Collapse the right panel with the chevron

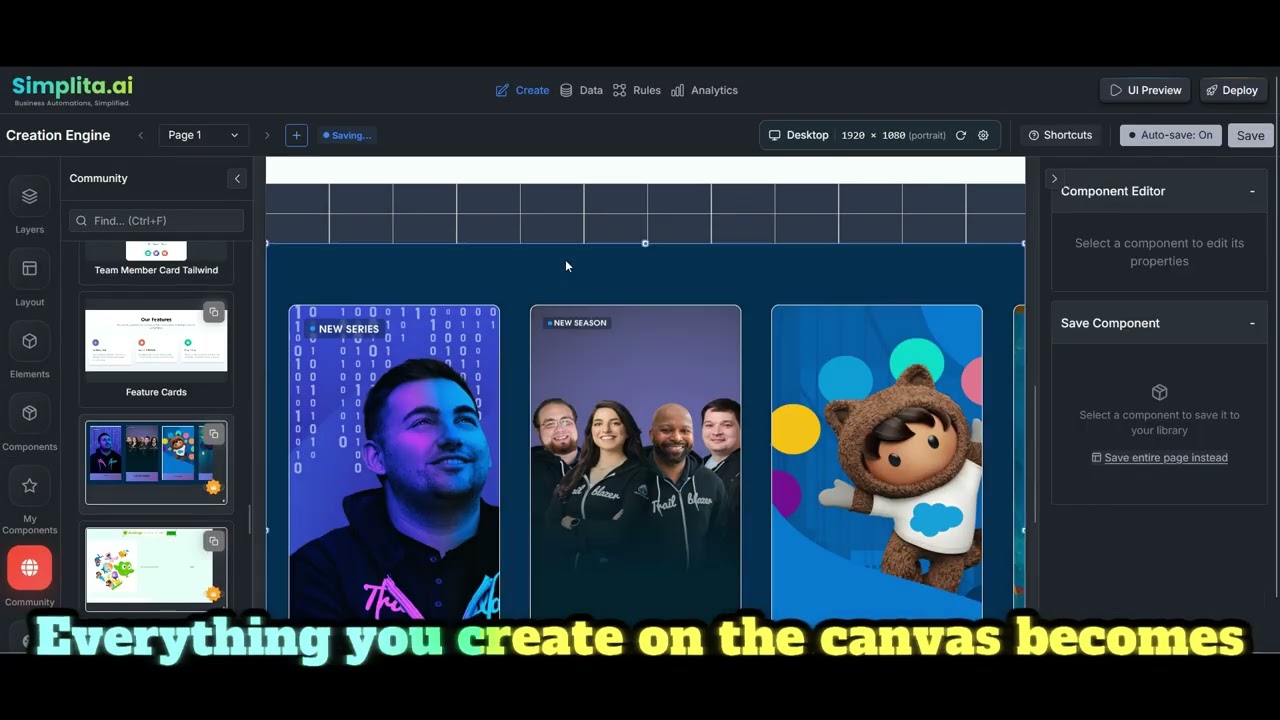(1054, 179)
